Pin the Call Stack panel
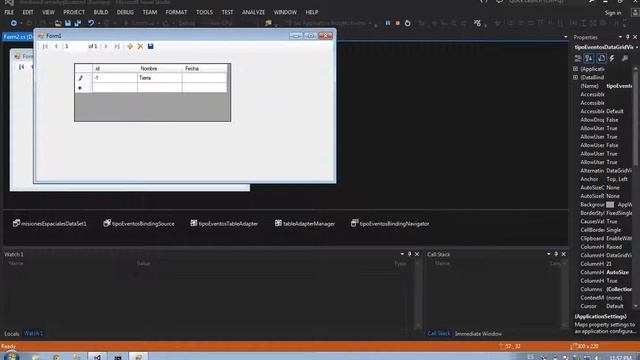The height and width of the screenshot is (360, 640). pyautogui.click(x=556, y=254)
